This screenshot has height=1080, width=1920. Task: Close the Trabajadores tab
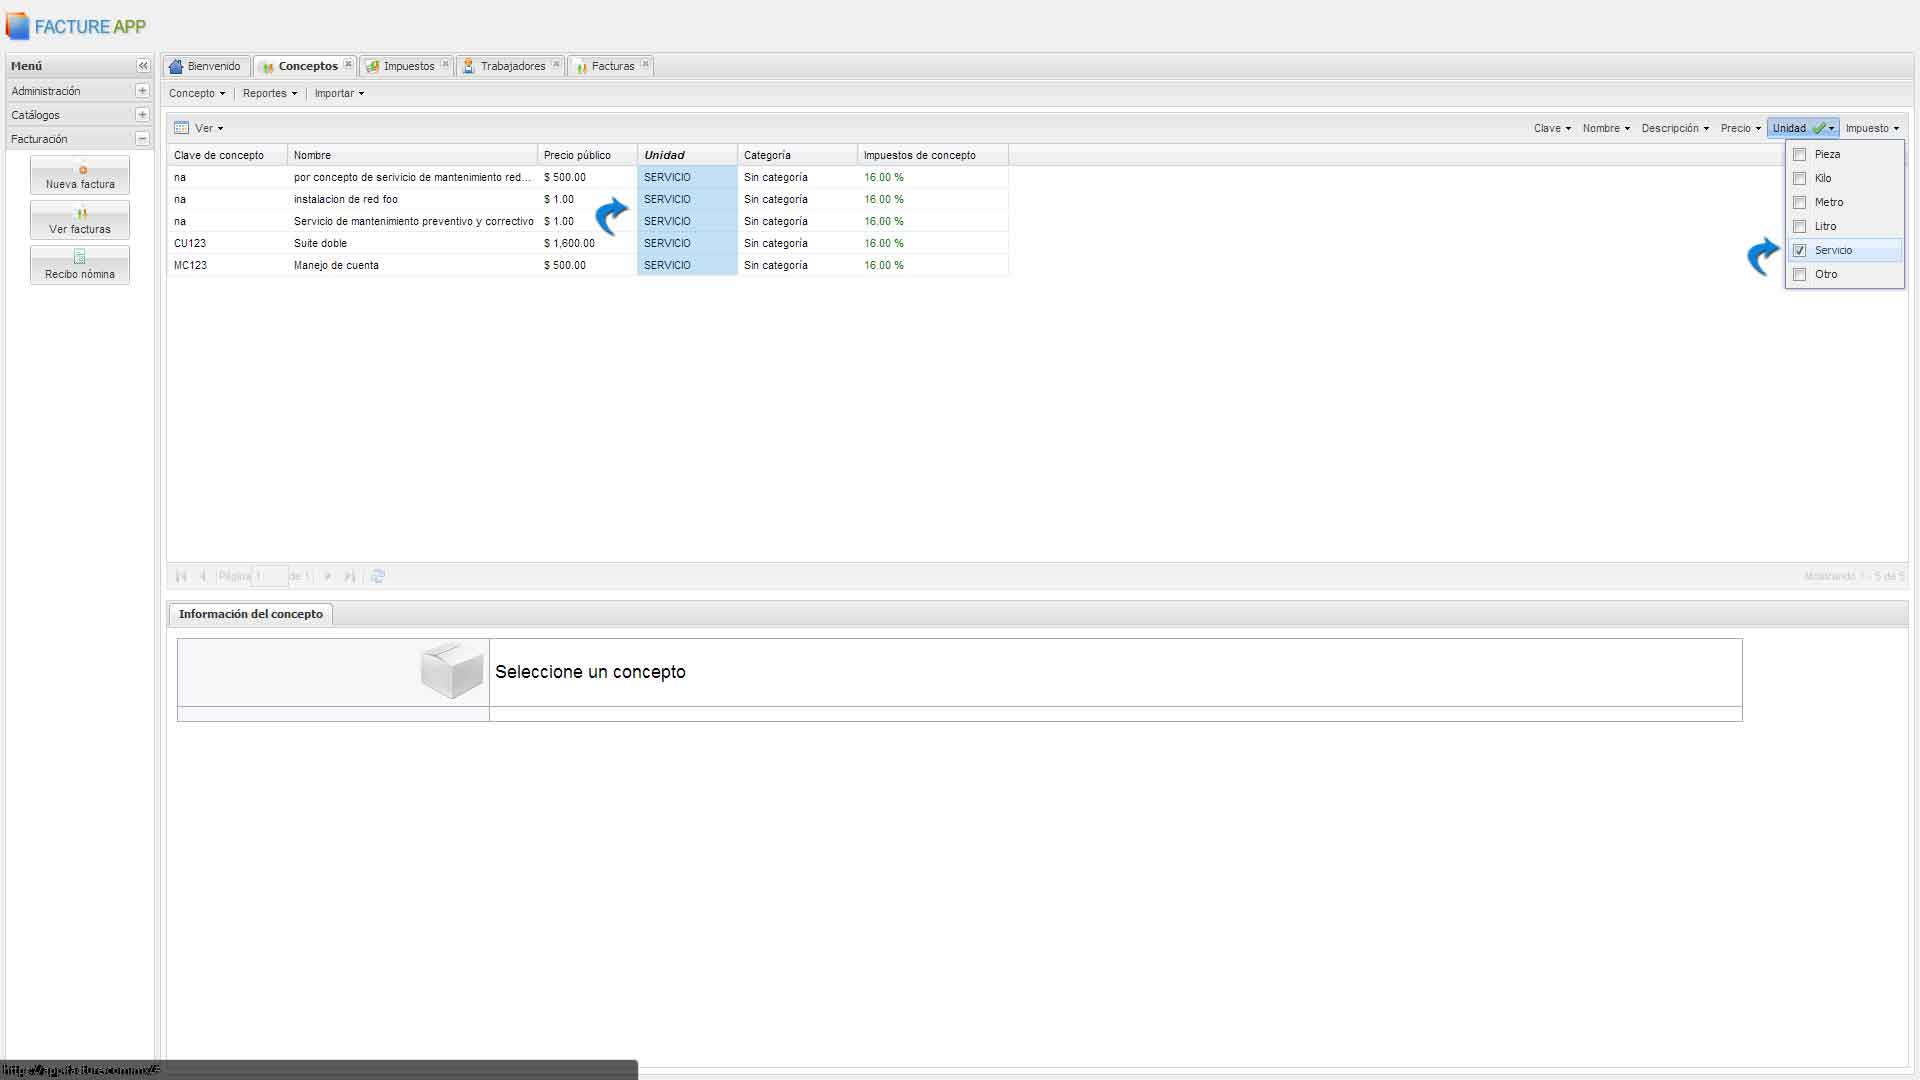556,65
